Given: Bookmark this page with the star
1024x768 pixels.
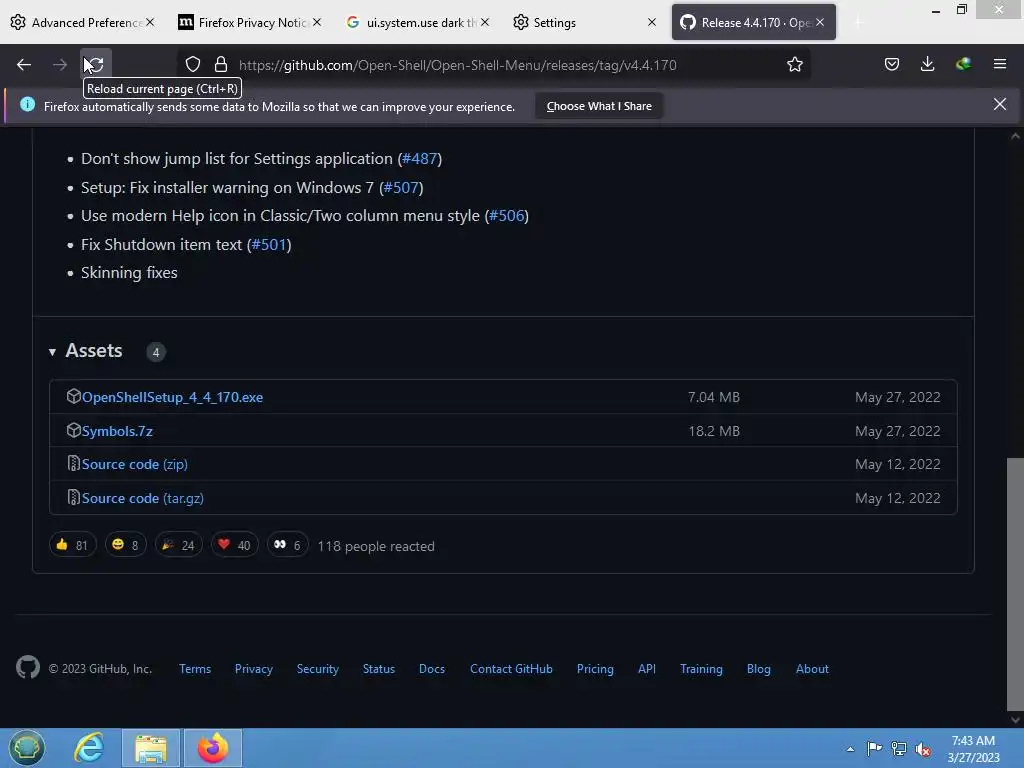Looking at the screenshot, I should [795, 64].
